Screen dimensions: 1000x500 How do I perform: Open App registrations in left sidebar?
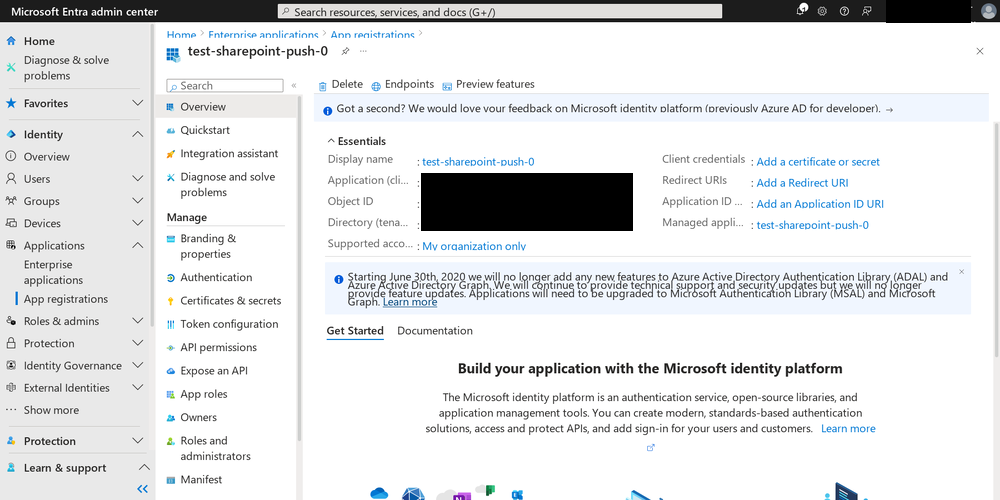(x=66, y=299)
